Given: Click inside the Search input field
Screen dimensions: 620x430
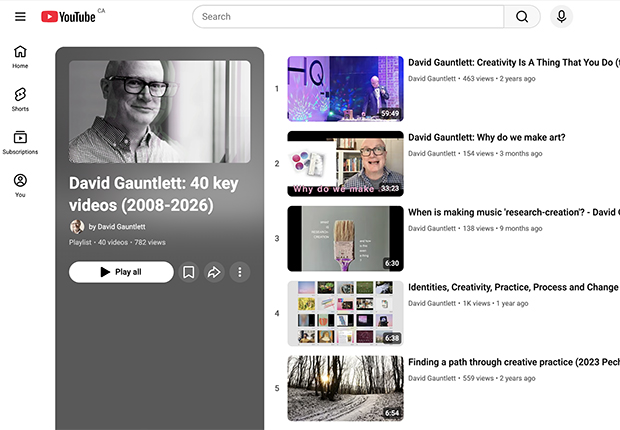Looking at the screenshot, I should (350, 17).
